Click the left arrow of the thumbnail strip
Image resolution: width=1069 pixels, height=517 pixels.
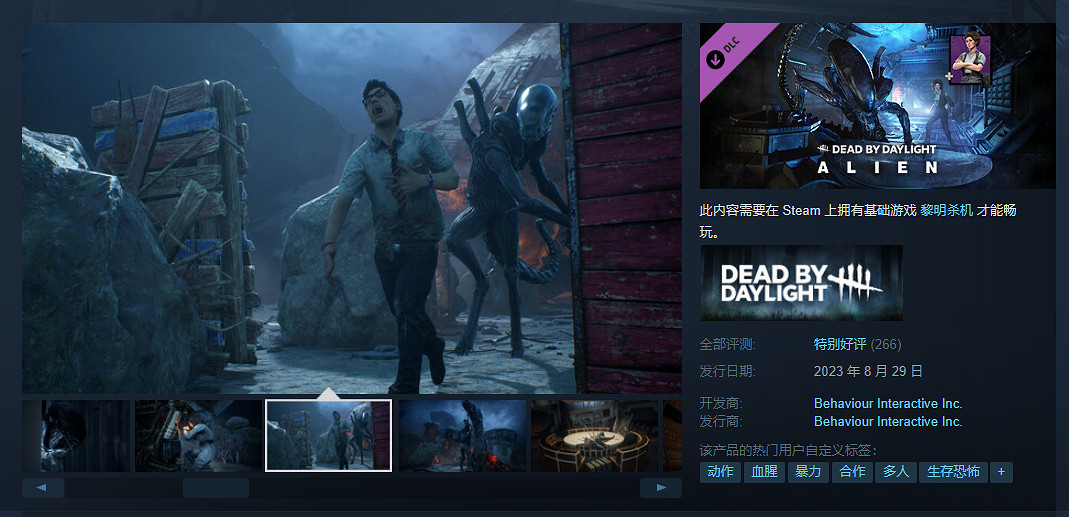[42, 488]
